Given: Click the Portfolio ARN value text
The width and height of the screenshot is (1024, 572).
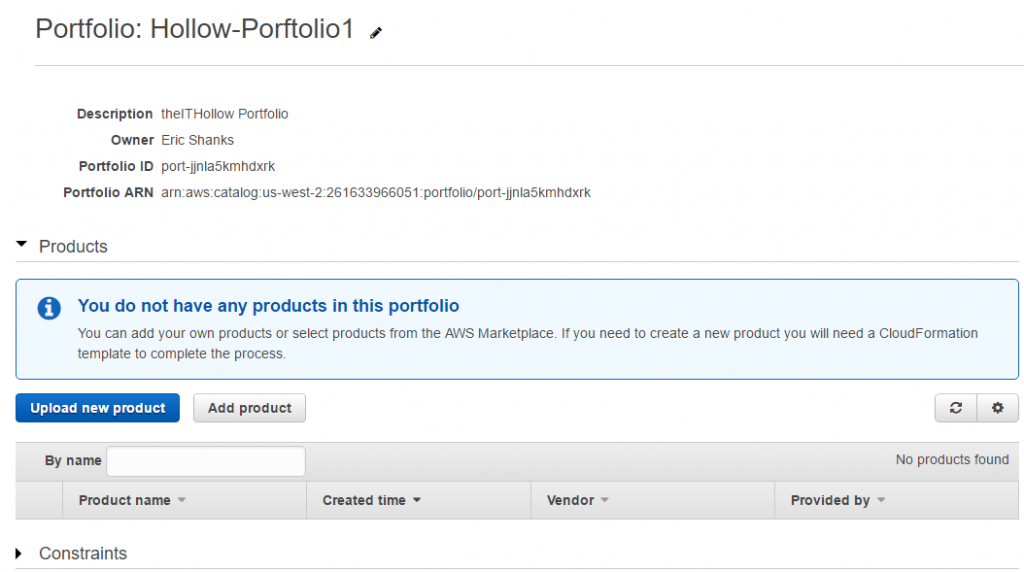Looking at the screenshot, I should [x=376, y=192].
